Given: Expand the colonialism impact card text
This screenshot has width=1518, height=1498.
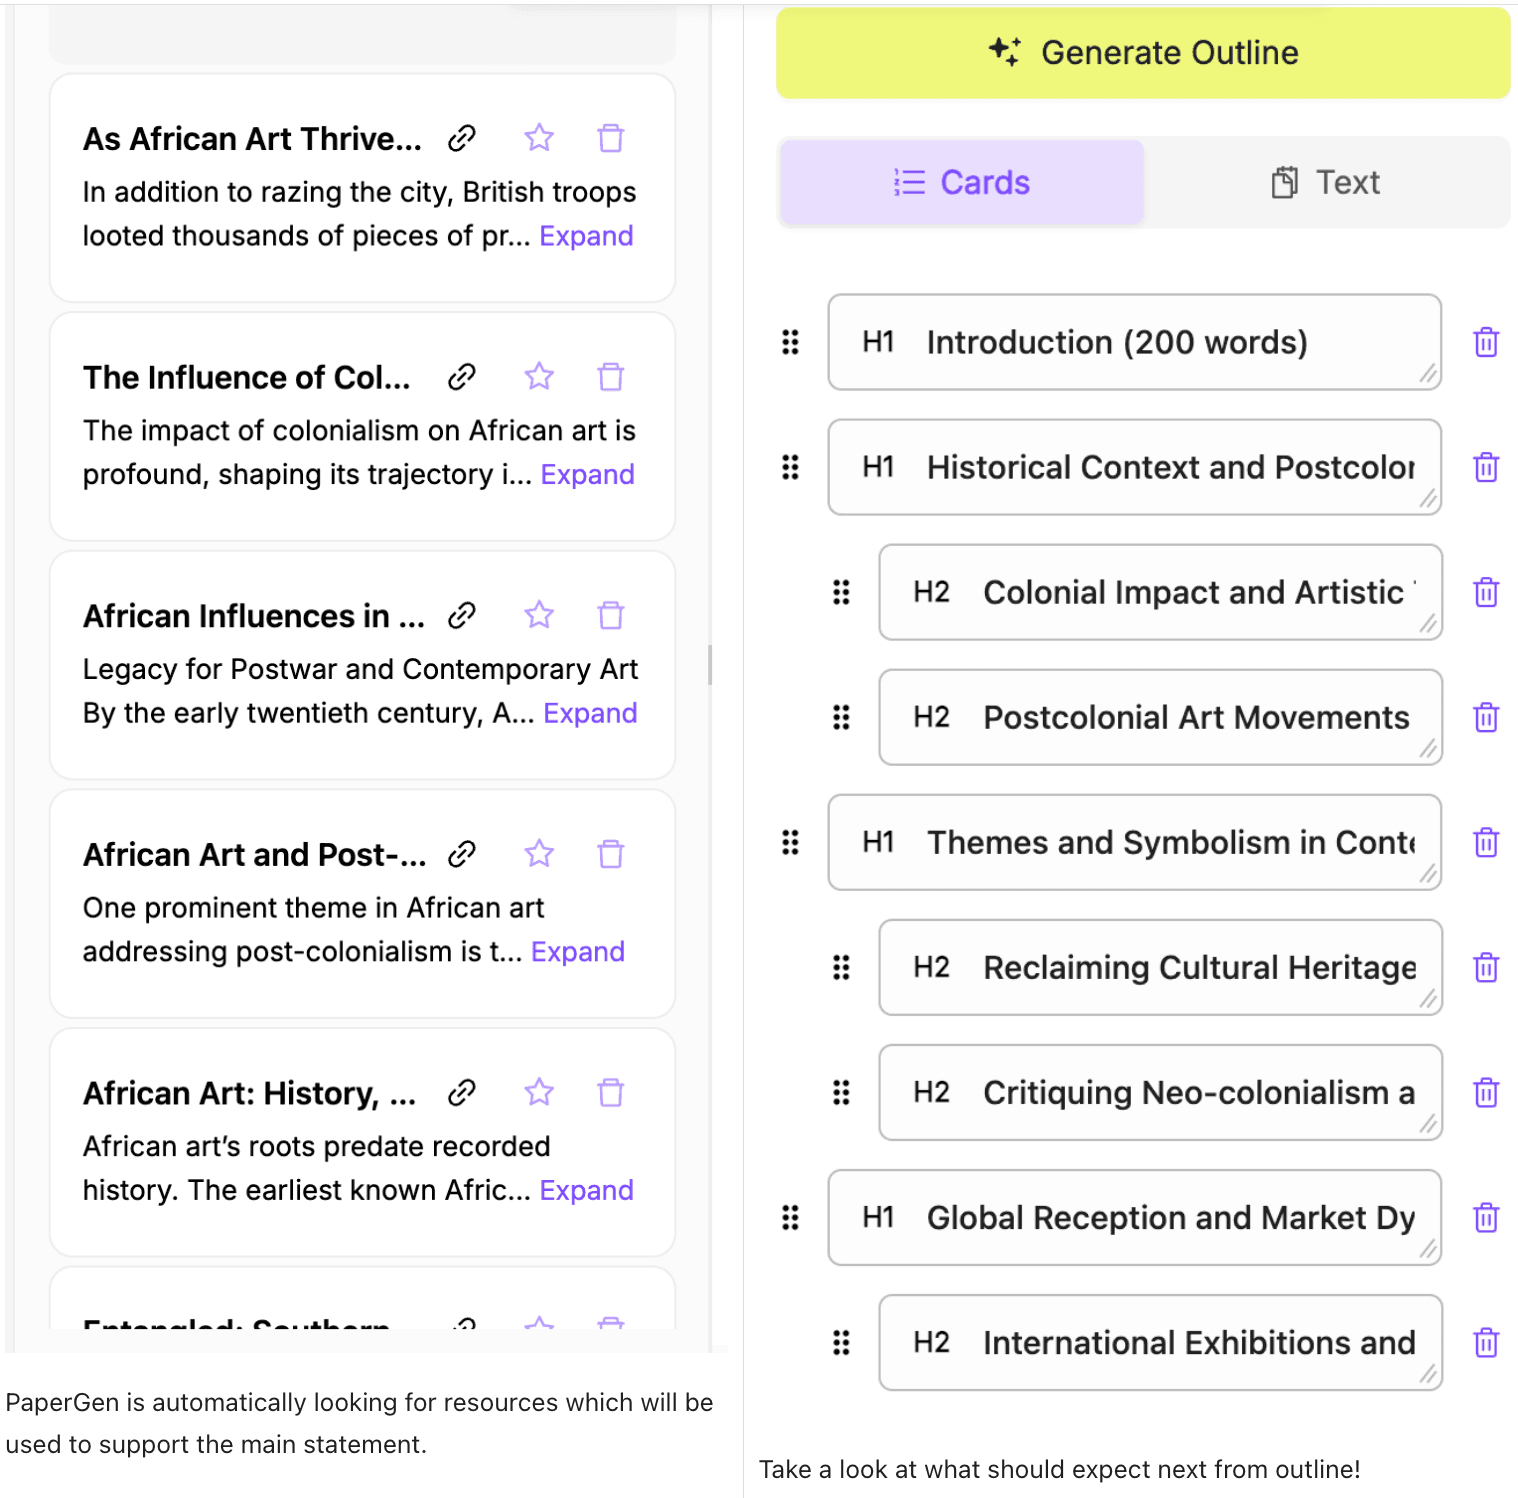Looking at the screenshot, I should [587, 474].
